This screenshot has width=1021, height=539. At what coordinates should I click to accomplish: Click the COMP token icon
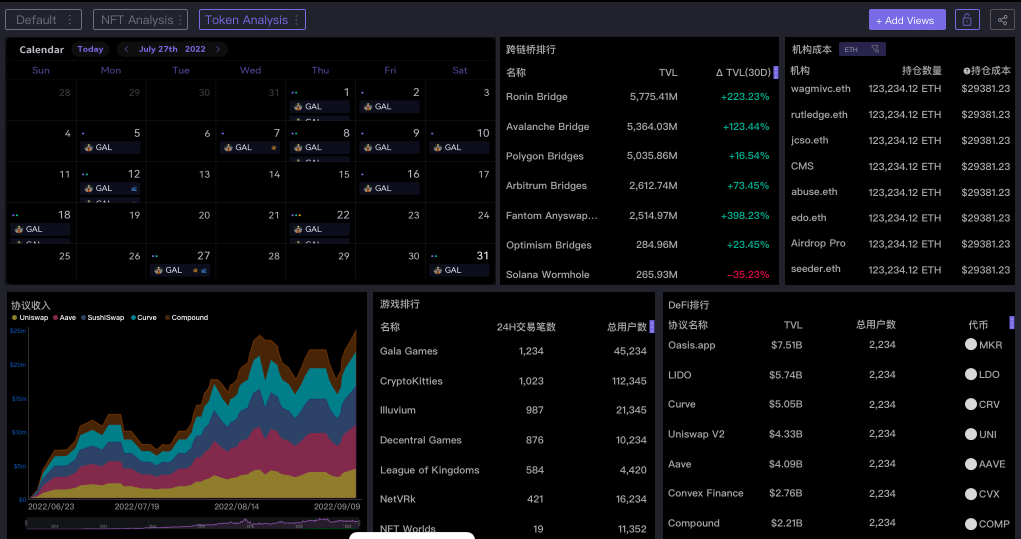tap(970, 524)
